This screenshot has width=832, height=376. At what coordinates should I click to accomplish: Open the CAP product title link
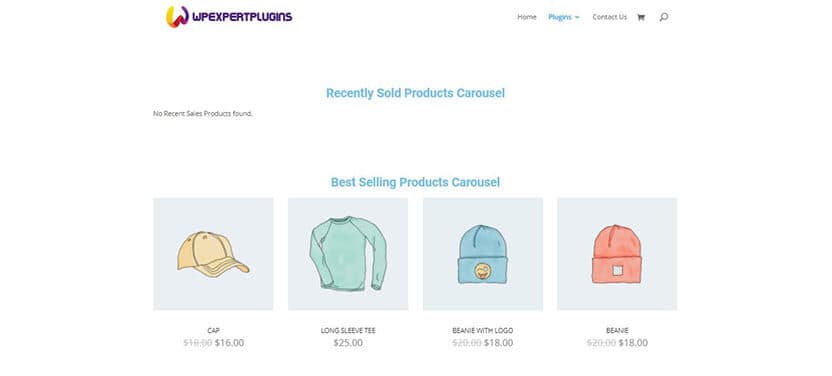pyautogui.click(x=213, y=330)
